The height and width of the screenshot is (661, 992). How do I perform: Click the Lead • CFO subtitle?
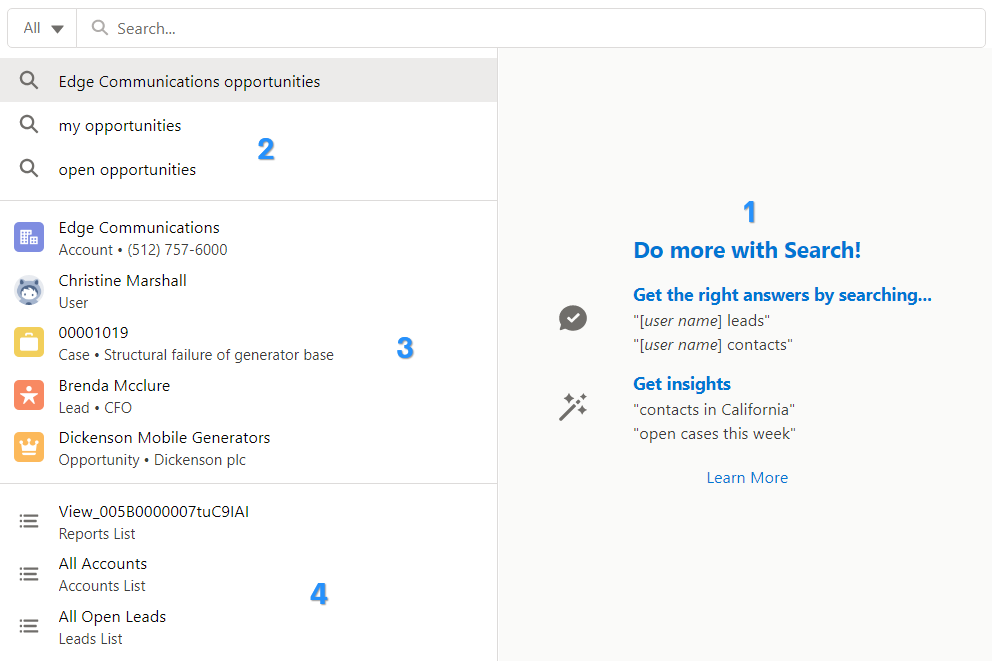point(96,408)
